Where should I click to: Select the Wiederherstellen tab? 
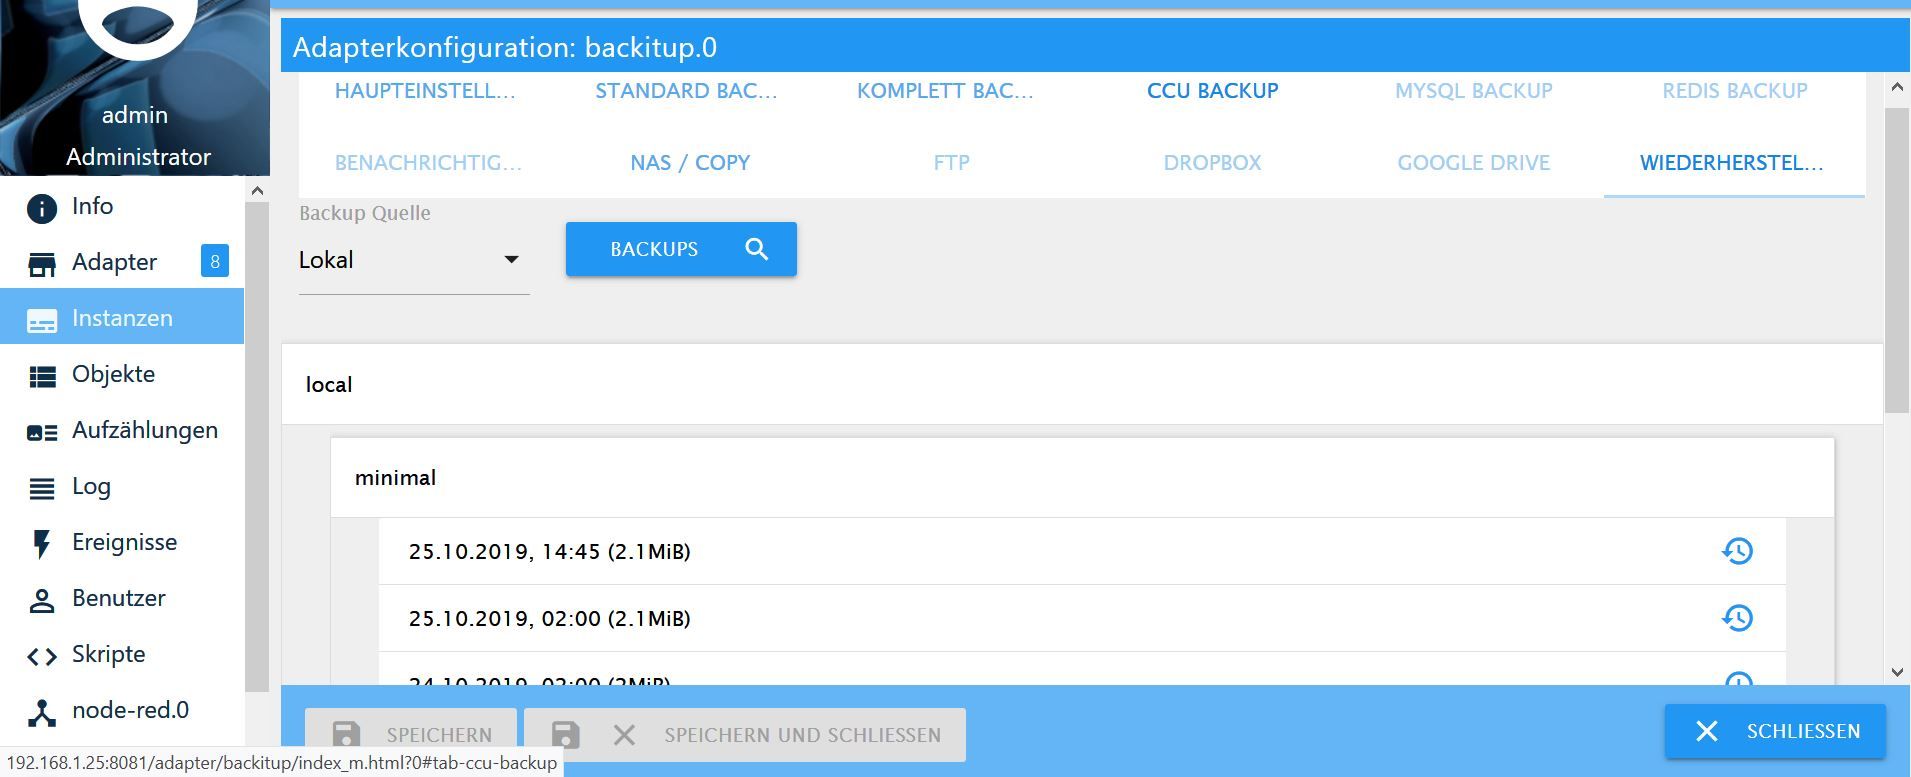(1734, 162)
